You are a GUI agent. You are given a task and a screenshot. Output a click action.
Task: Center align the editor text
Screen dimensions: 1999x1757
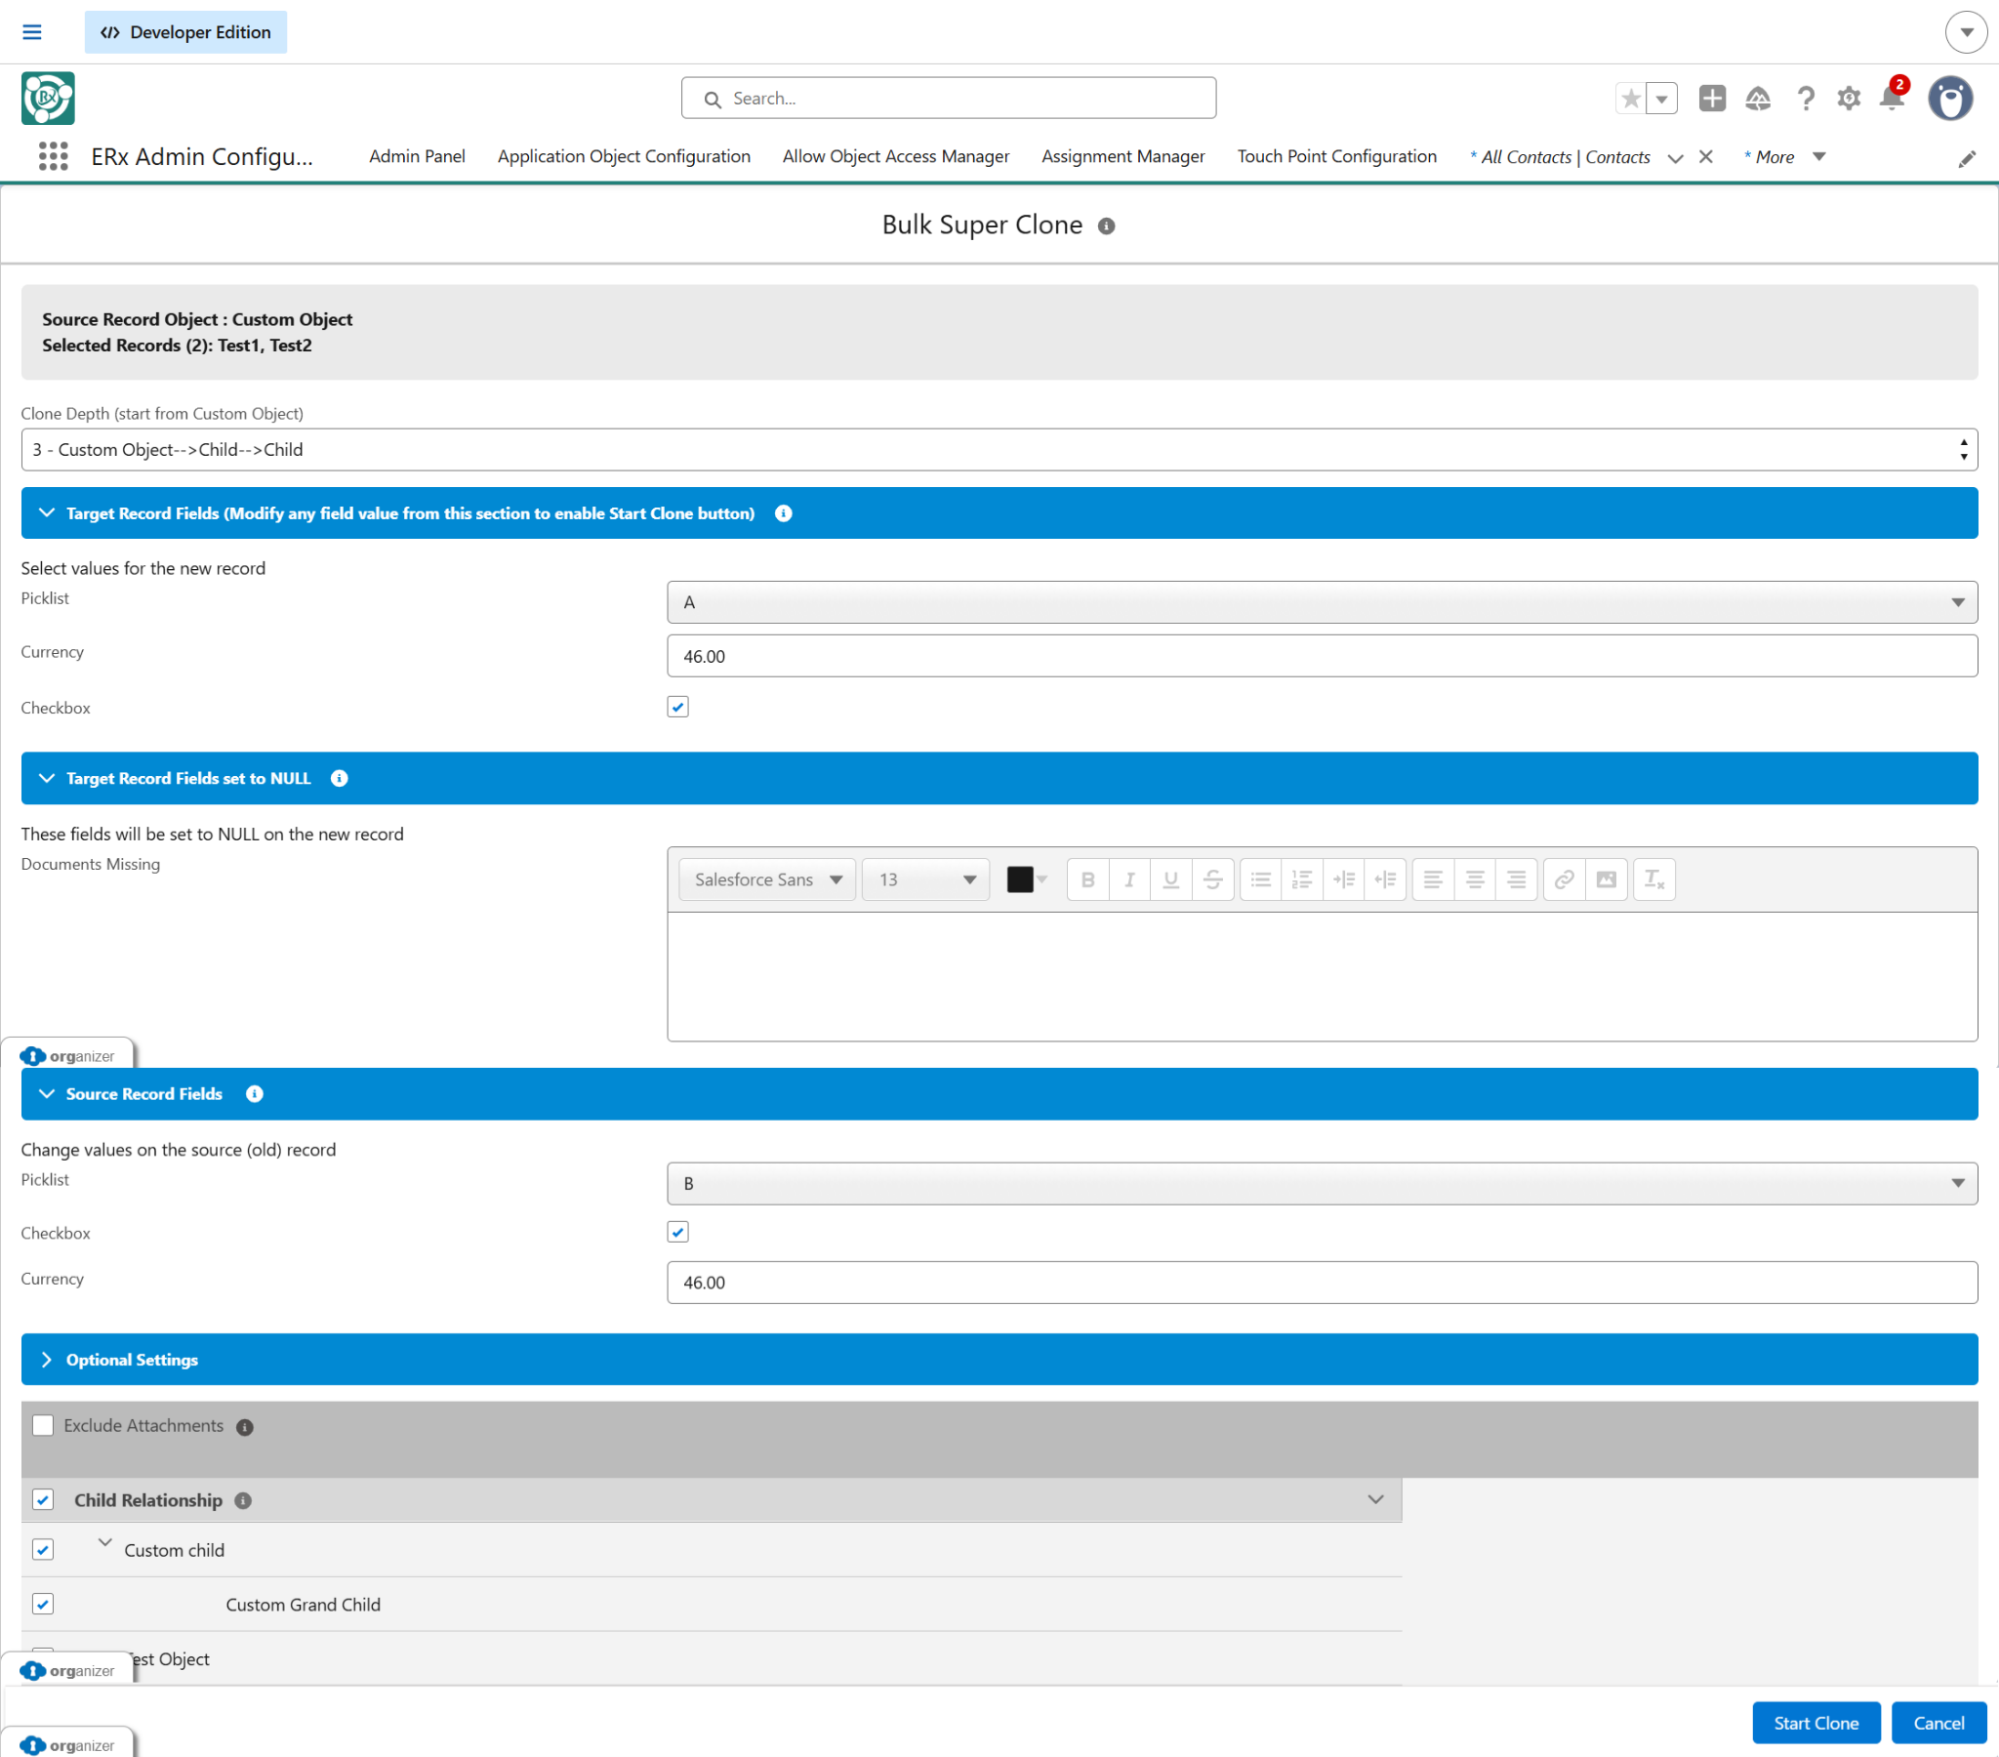click(1475, 879)
